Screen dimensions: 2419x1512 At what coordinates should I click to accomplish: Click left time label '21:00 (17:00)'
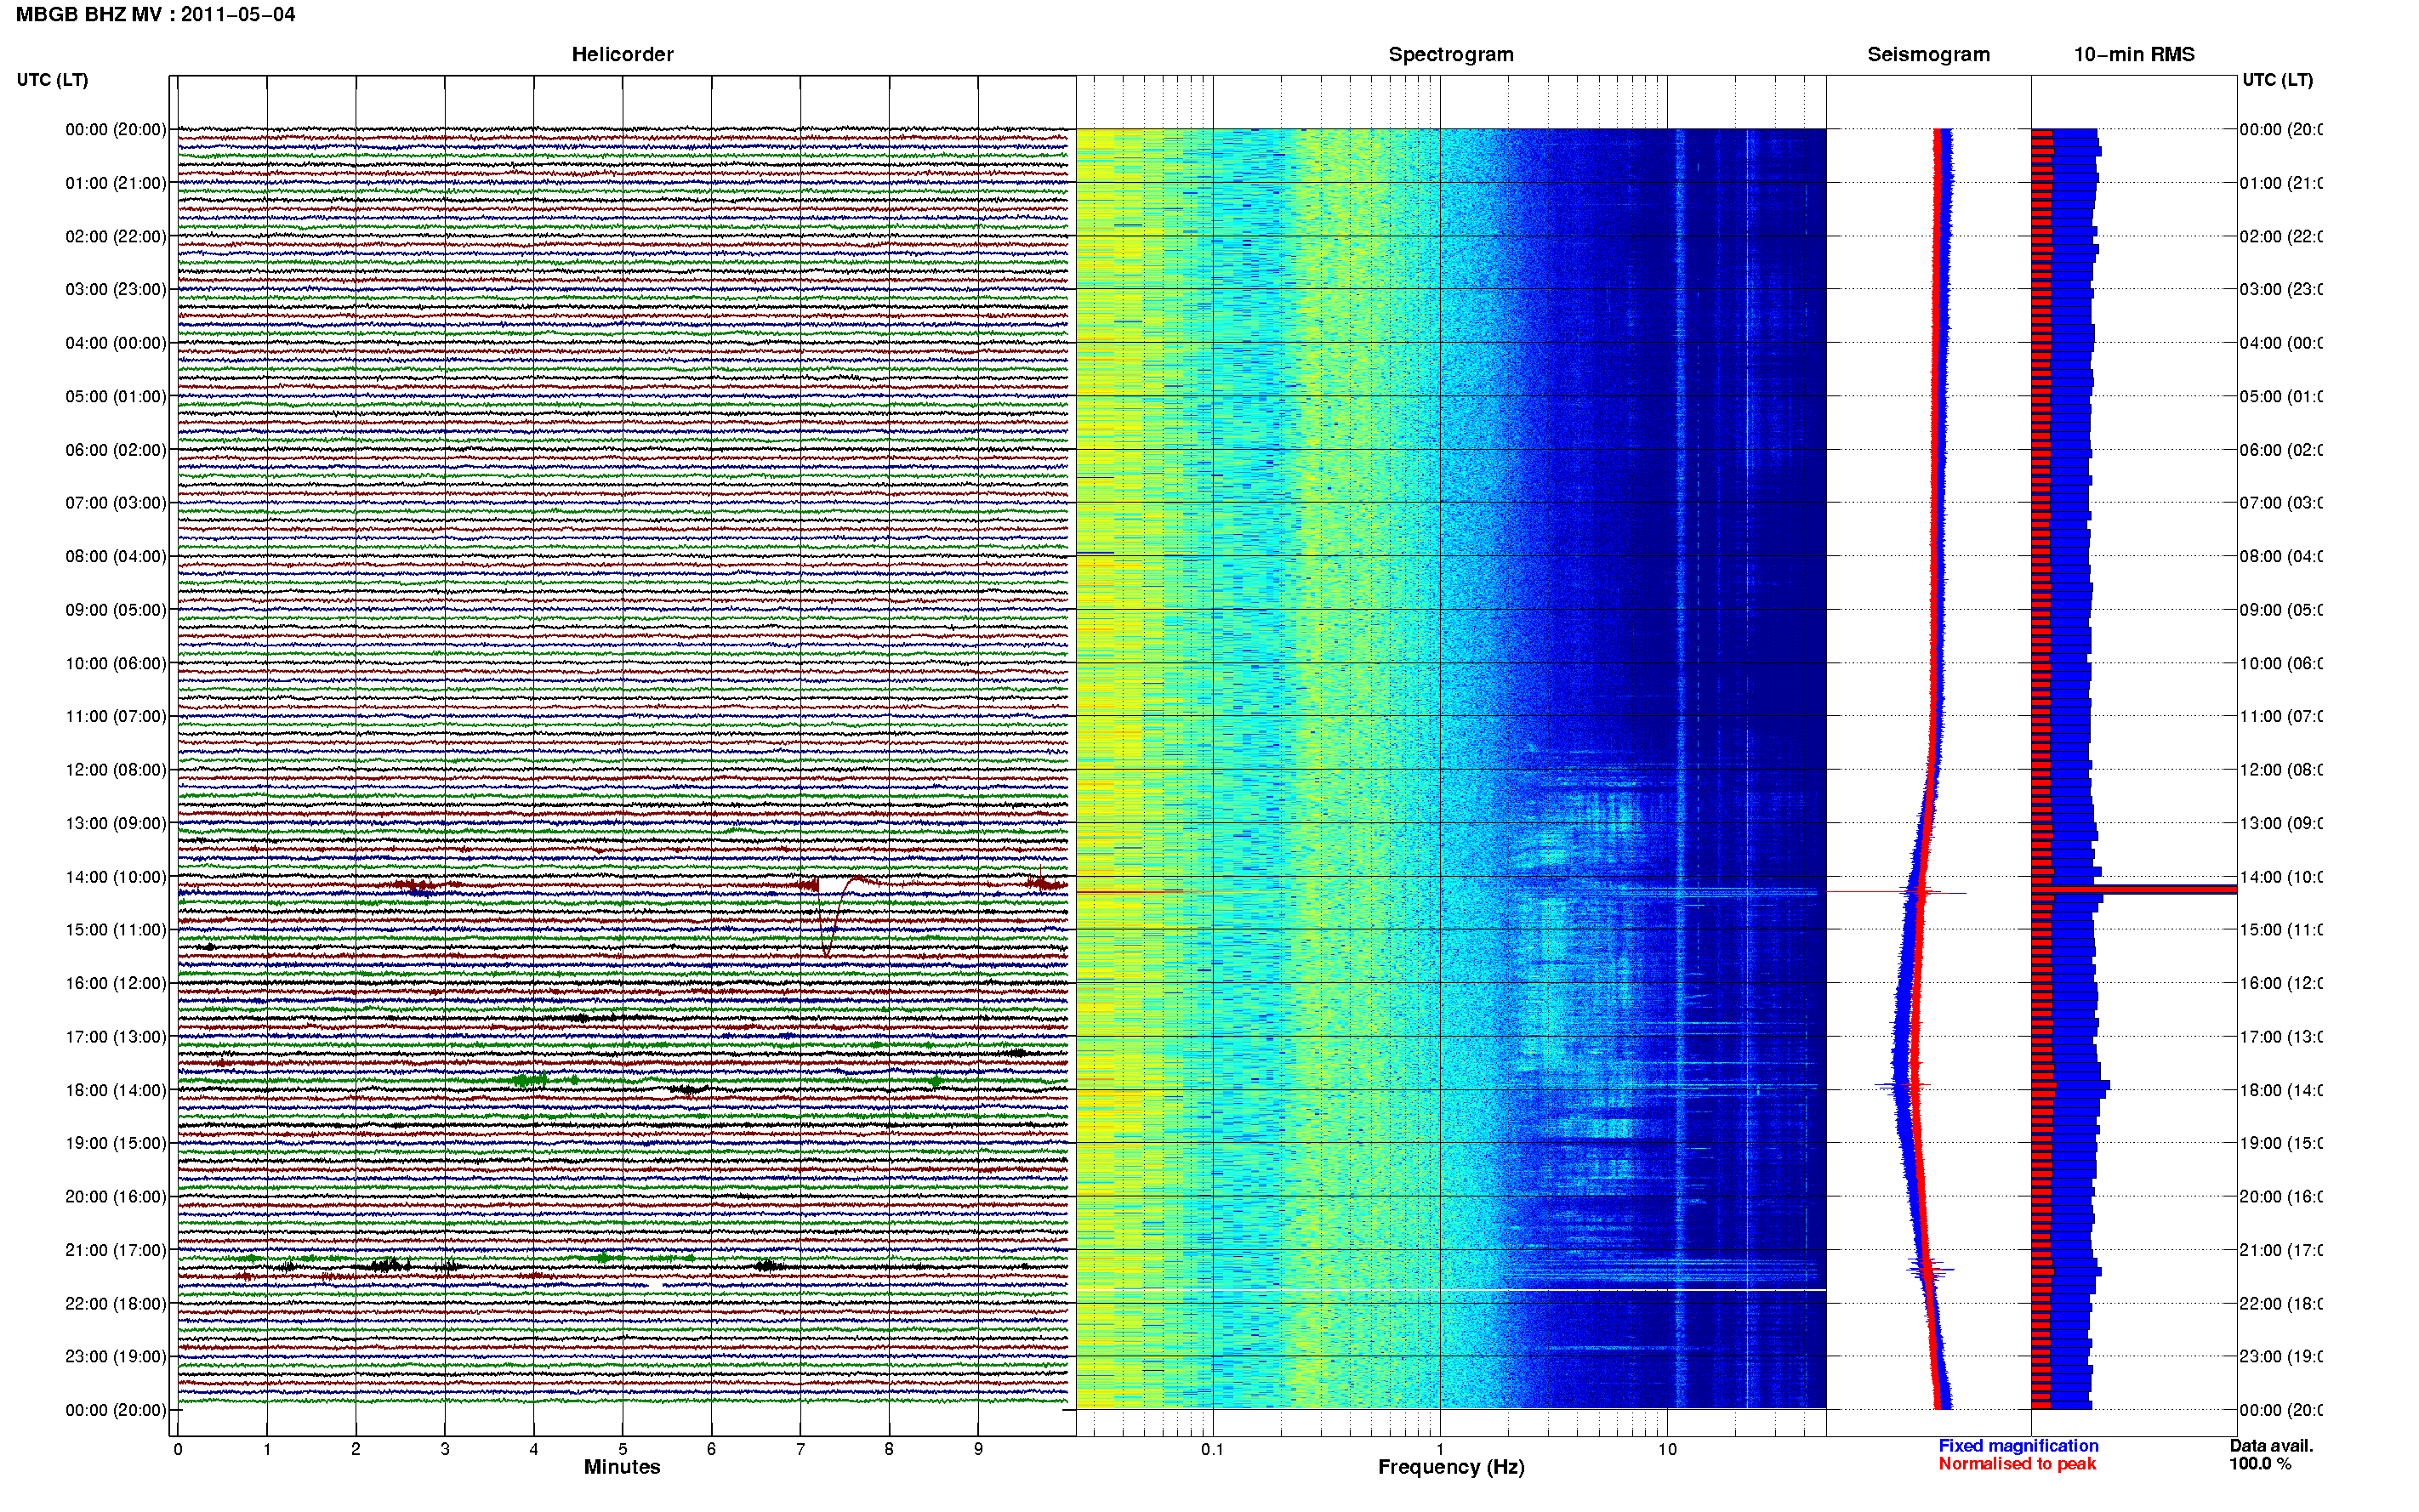pos(116,1250)
